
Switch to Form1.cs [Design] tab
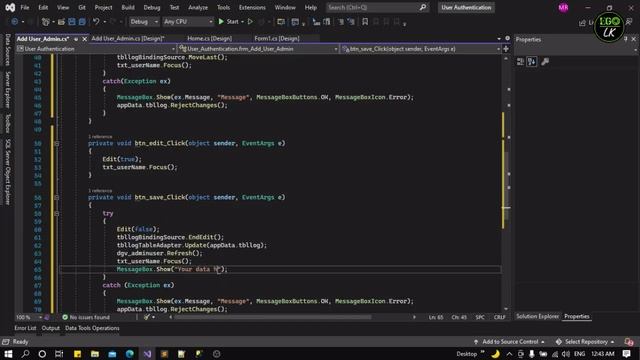point(277,38)
